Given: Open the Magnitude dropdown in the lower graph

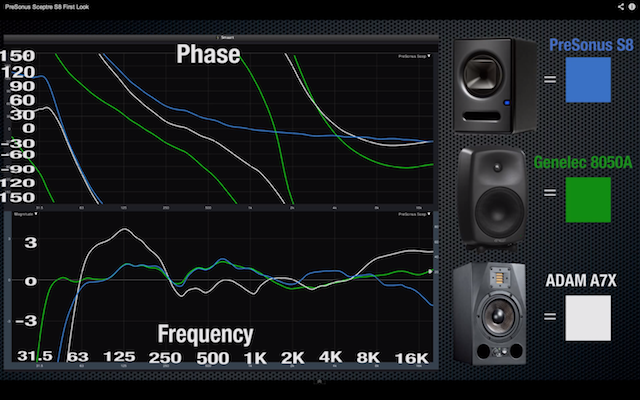Looking at the screenshot, I should [25, 214].
